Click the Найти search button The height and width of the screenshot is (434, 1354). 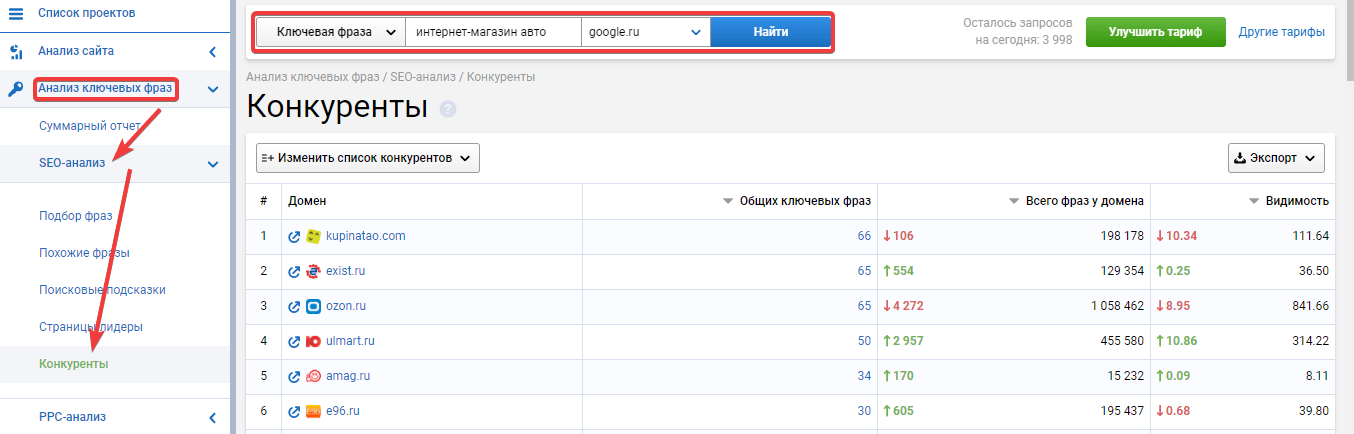tap(770, 32)
